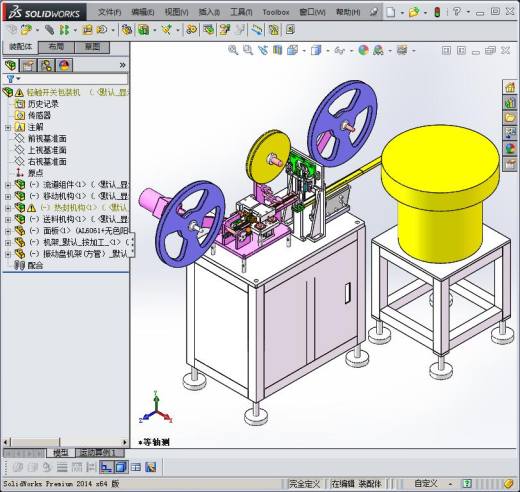Screen dimensions: 520x492
Task: Switch to the 装配体 command tab
Action: [21, 47]
